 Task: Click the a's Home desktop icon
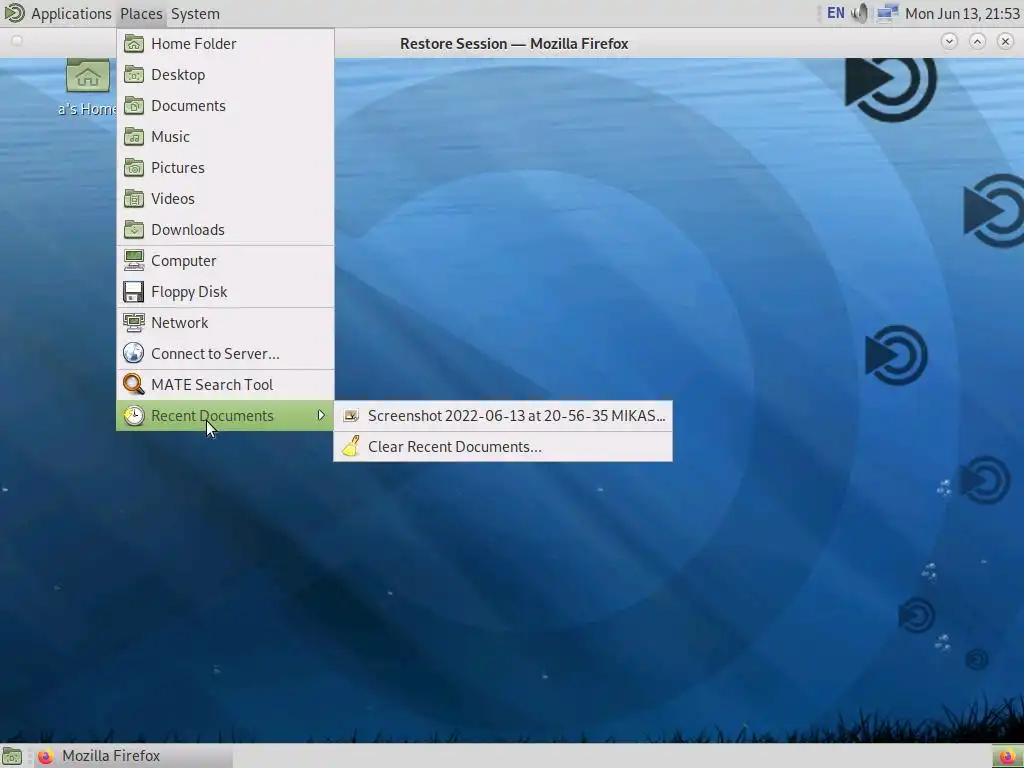click(88, 87)
